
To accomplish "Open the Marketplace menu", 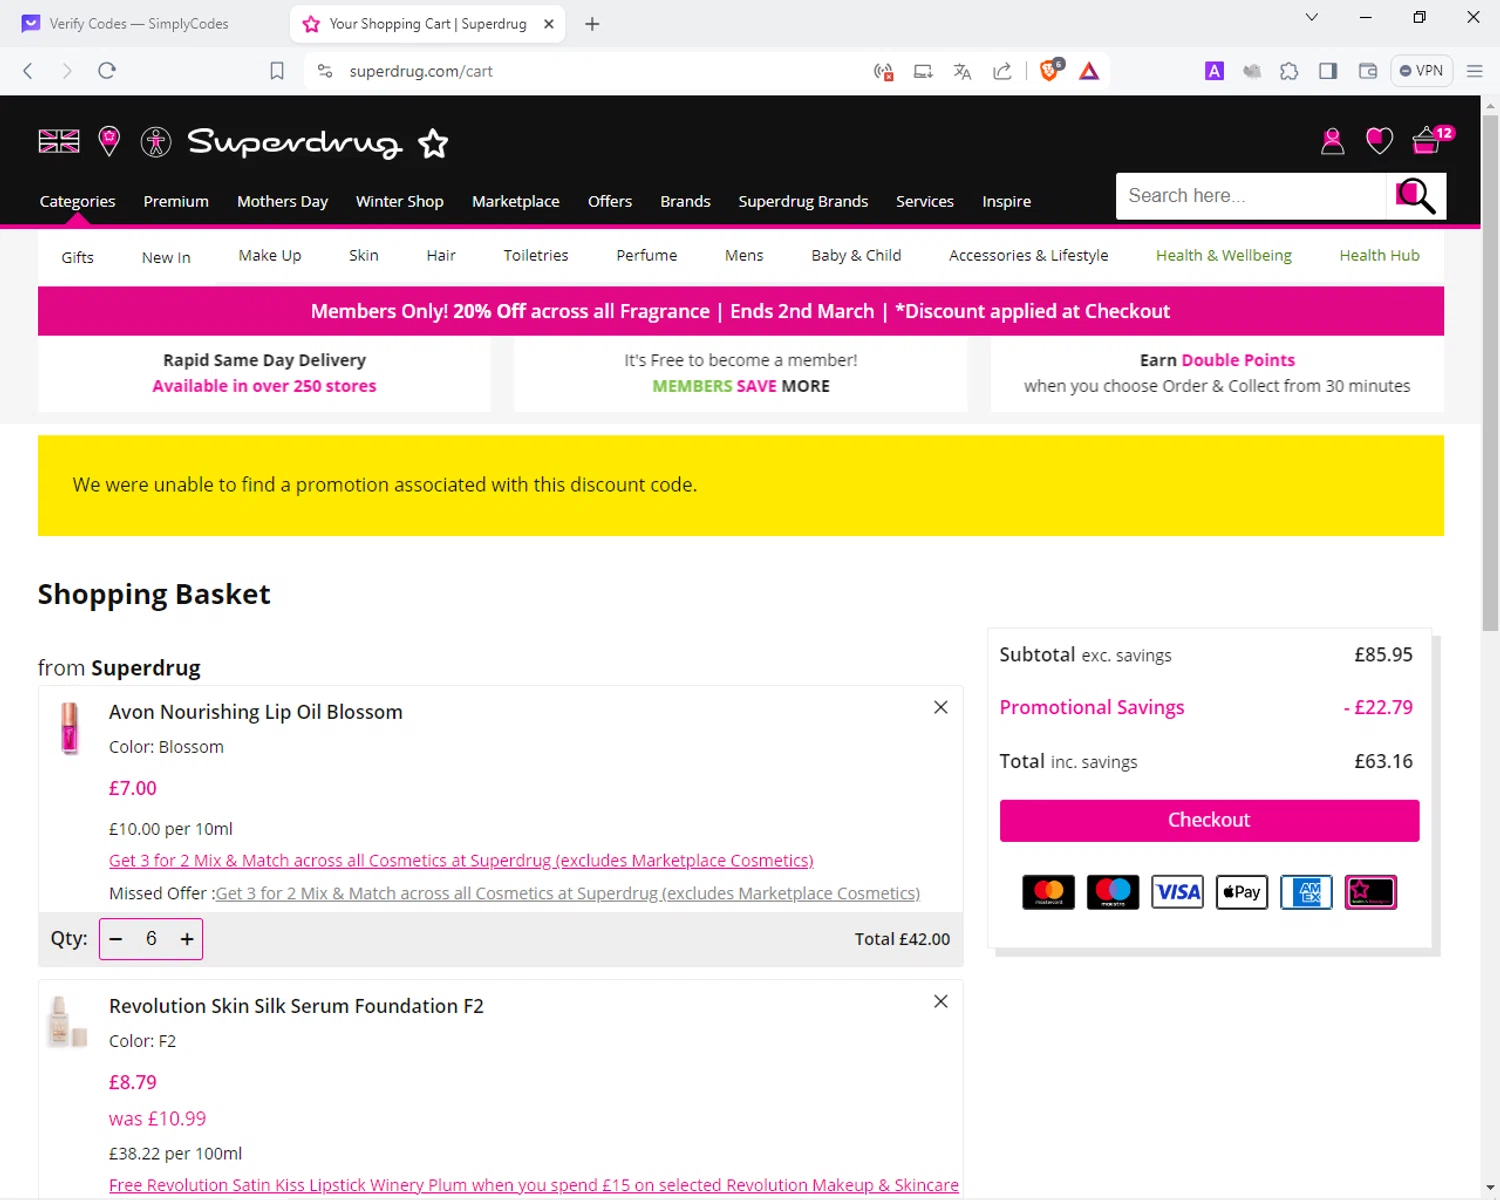I will [x=516, y=201].
